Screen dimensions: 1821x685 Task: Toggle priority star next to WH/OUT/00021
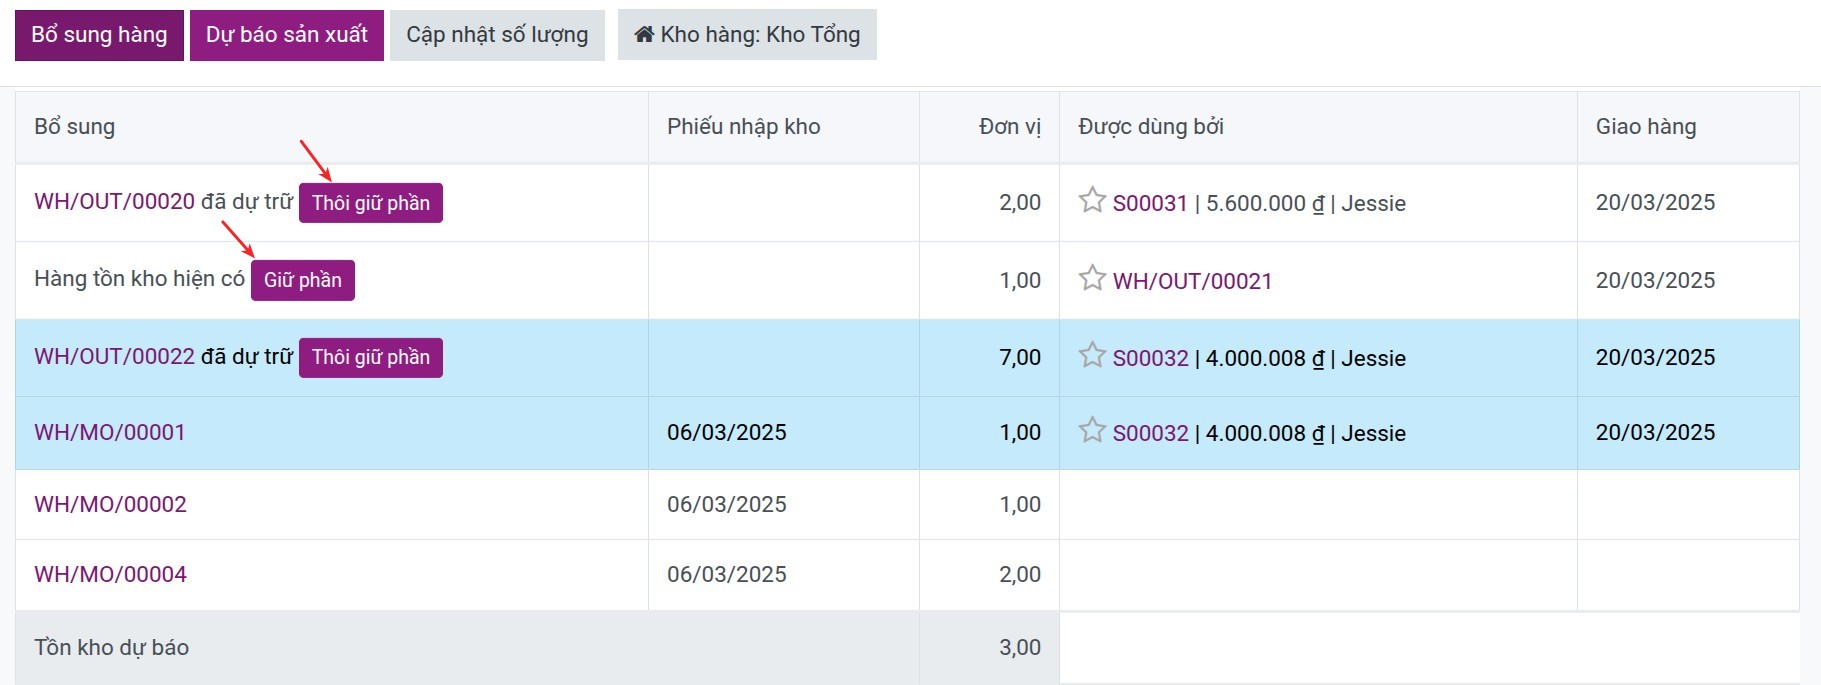[x=1092, y=278]
